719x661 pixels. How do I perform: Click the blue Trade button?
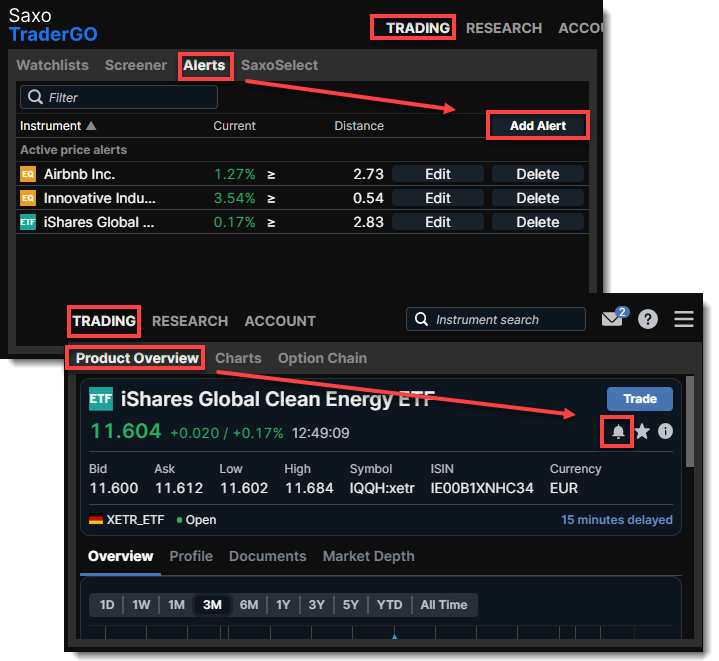tap(640, 399)
